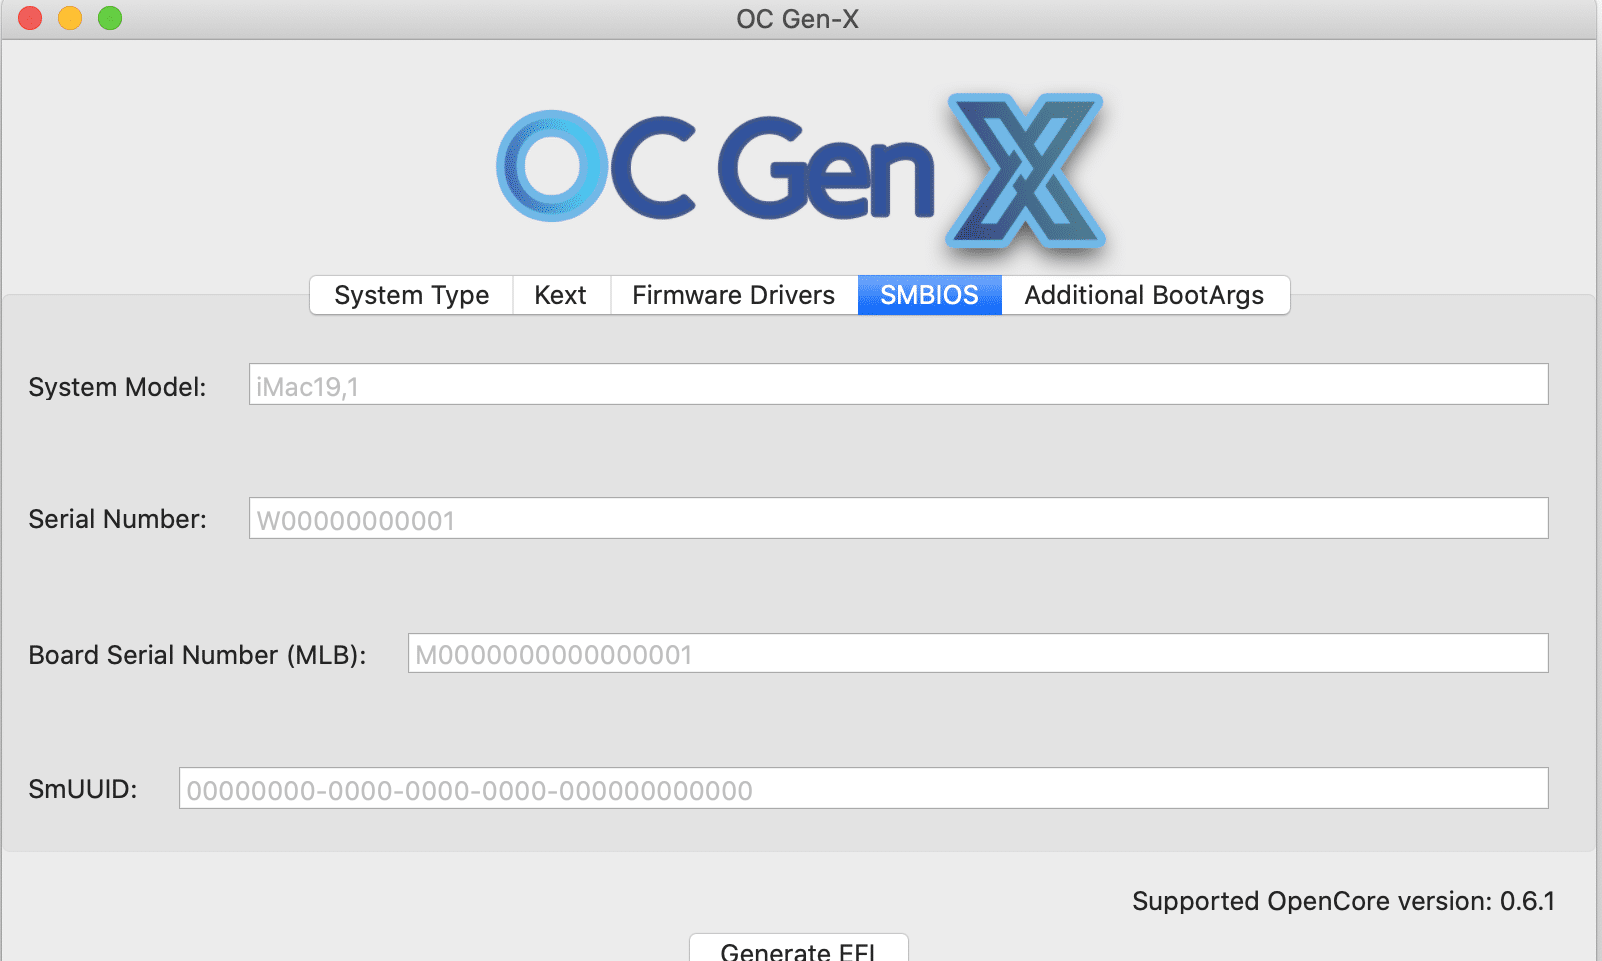Viewport: 1602px width, 961px height.
Task: Click the Board Serial Number (MLB) label
Action: [197, 655]
